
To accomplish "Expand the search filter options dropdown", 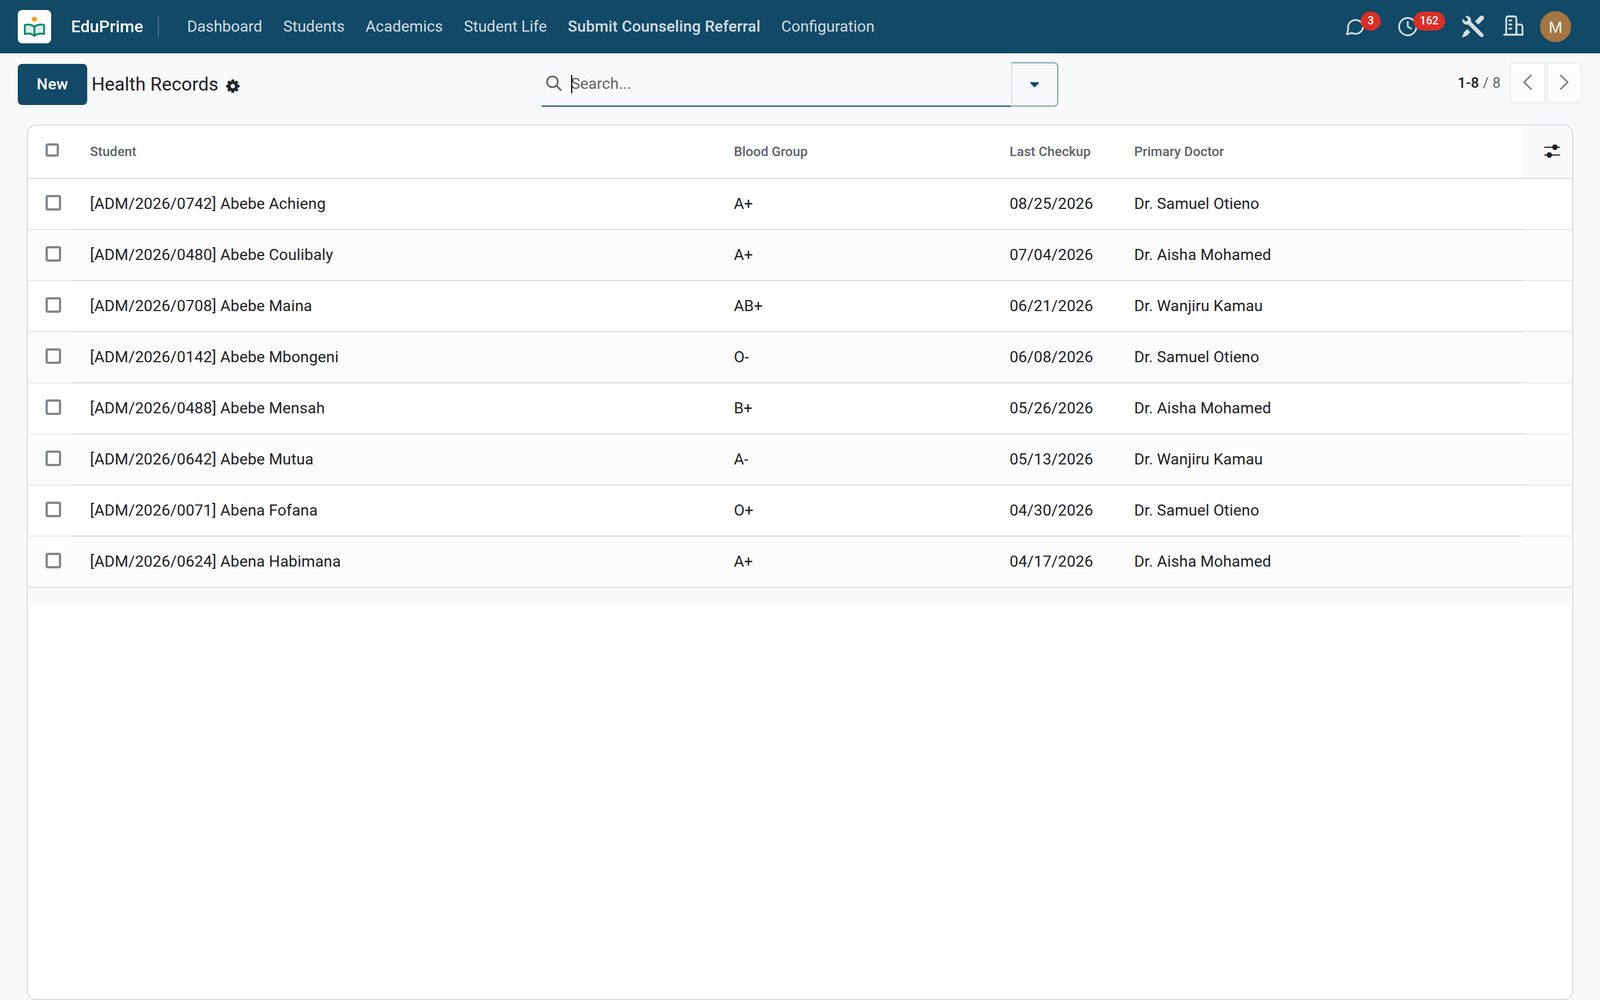I will [x=1034, y=84].
